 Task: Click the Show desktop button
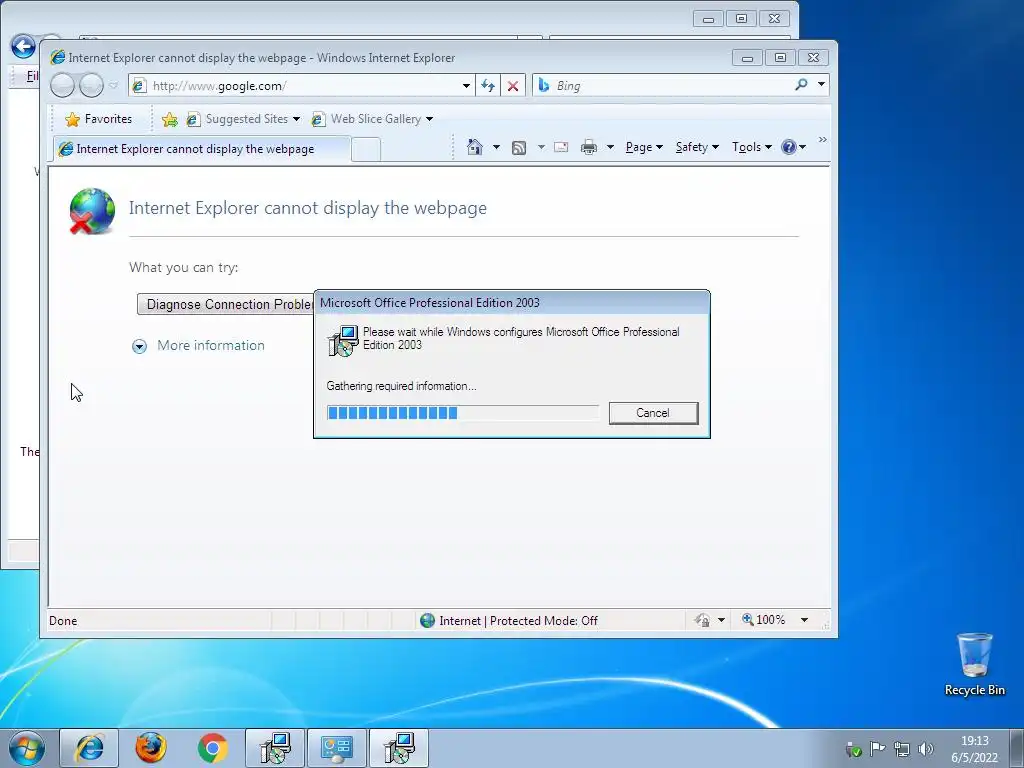pos(1017,748)
